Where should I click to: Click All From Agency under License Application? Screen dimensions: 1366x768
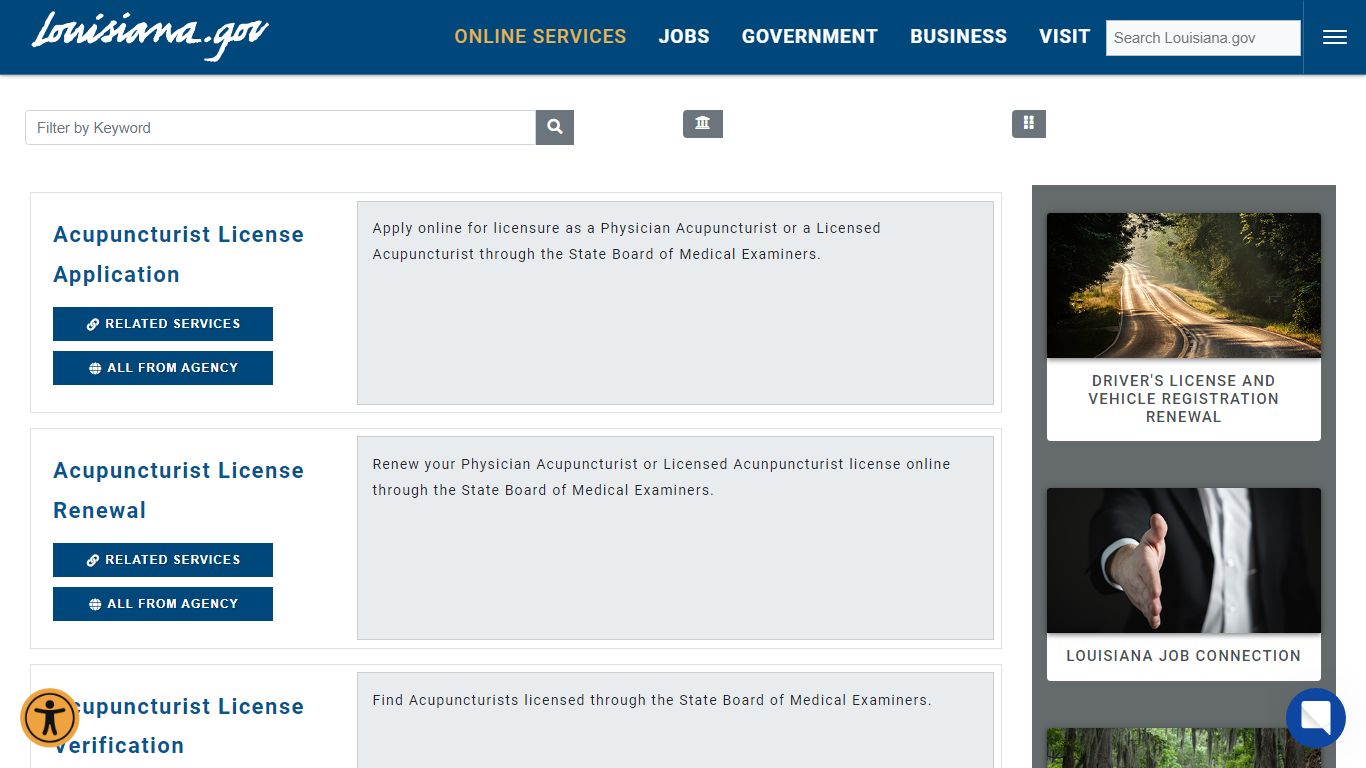click(x=163, y=368)
